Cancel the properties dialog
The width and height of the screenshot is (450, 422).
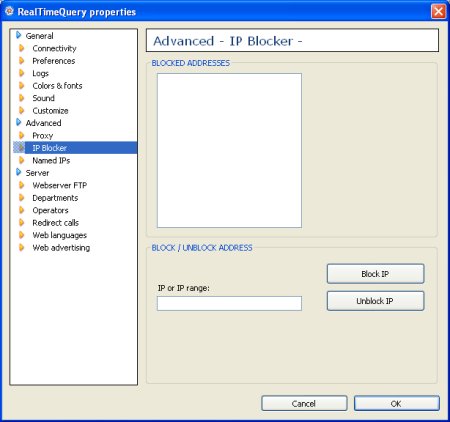(x=304, y=404)
